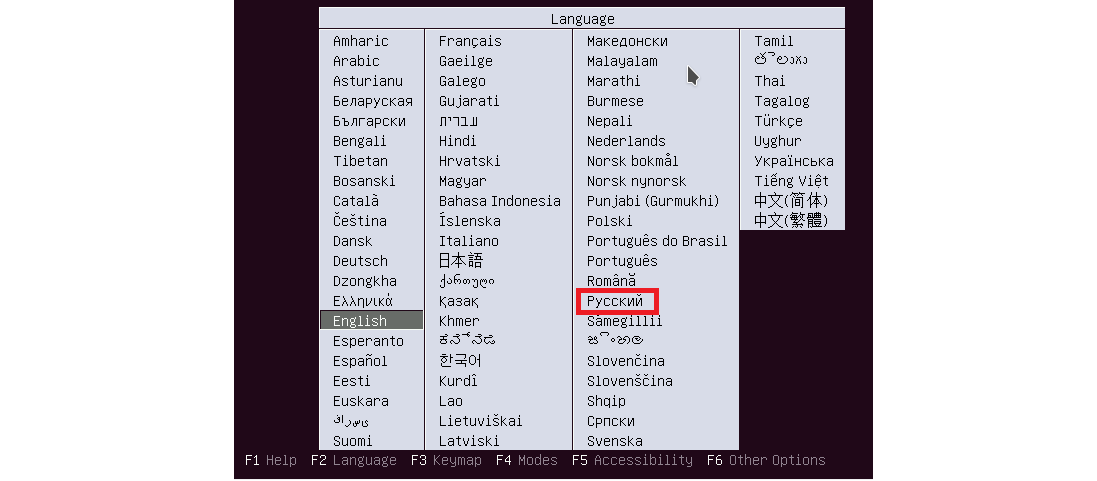
Task: Select Bahasa Indonesia option
Action: tap(499, 201)
